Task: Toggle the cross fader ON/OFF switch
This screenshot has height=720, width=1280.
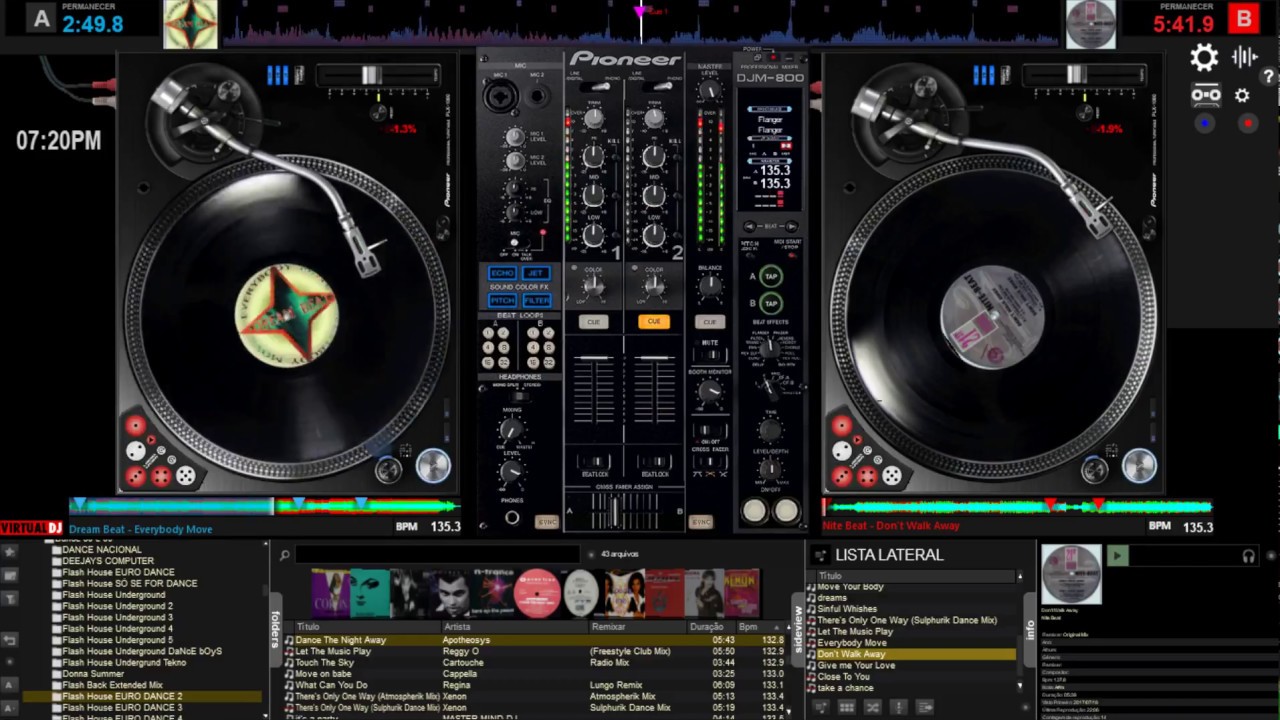Action: 710,431
